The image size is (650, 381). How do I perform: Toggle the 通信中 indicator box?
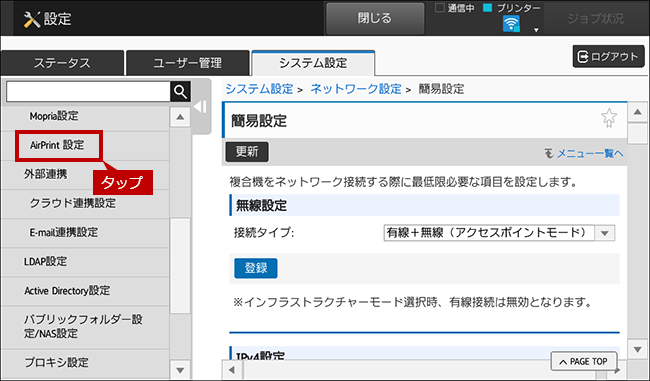pyautogui.click(x=440, y=7)
